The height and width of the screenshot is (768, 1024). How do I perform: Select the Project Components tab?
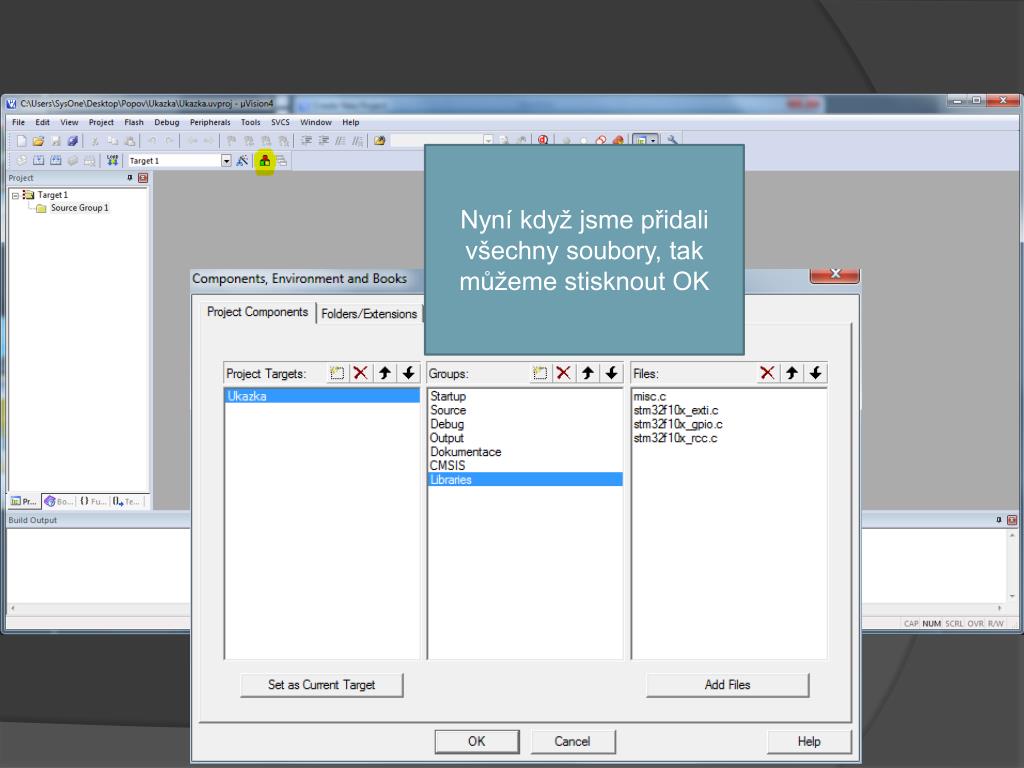[257, 312]
